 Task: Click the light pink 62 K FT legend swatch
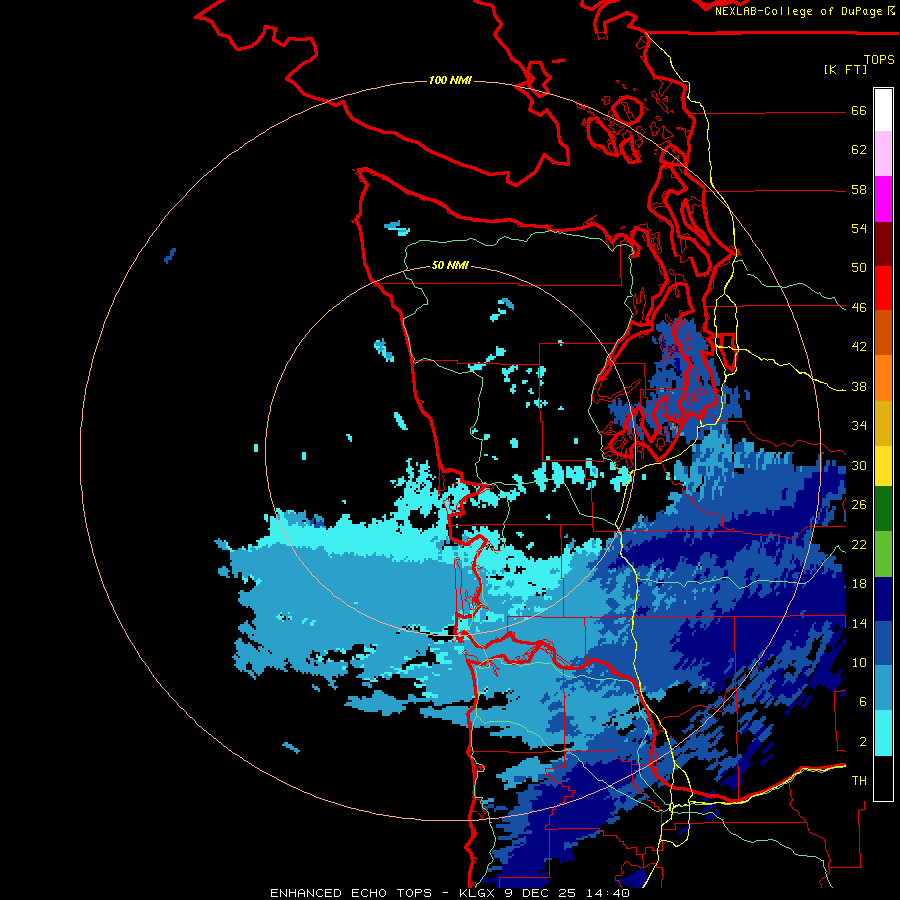pyautogui.click(x=883, y=154)
